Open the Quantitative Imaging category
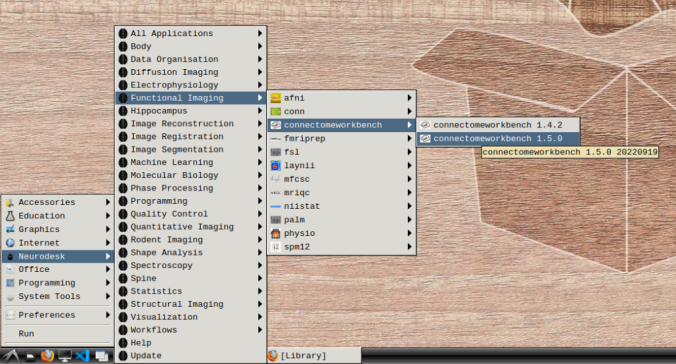676x364 pixels. pyautogui.click(x=191, y=227)
